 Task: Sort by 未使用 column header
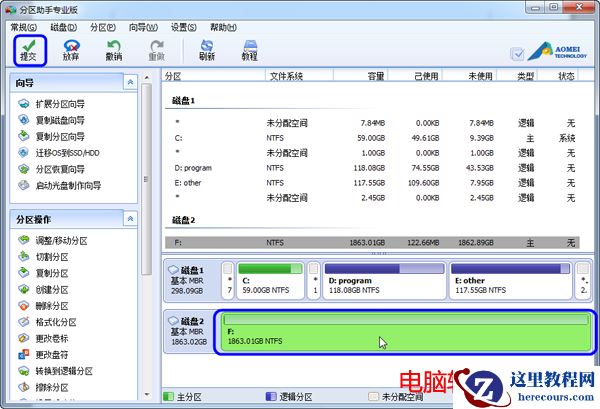point(470,76)
